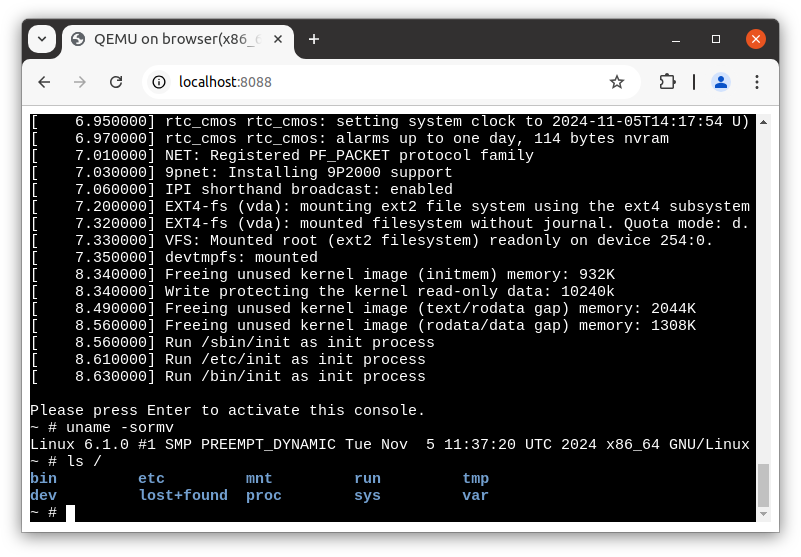Click the terminal scrollbar down arrow
Screen dimensions: 801x557
[763, 514]
